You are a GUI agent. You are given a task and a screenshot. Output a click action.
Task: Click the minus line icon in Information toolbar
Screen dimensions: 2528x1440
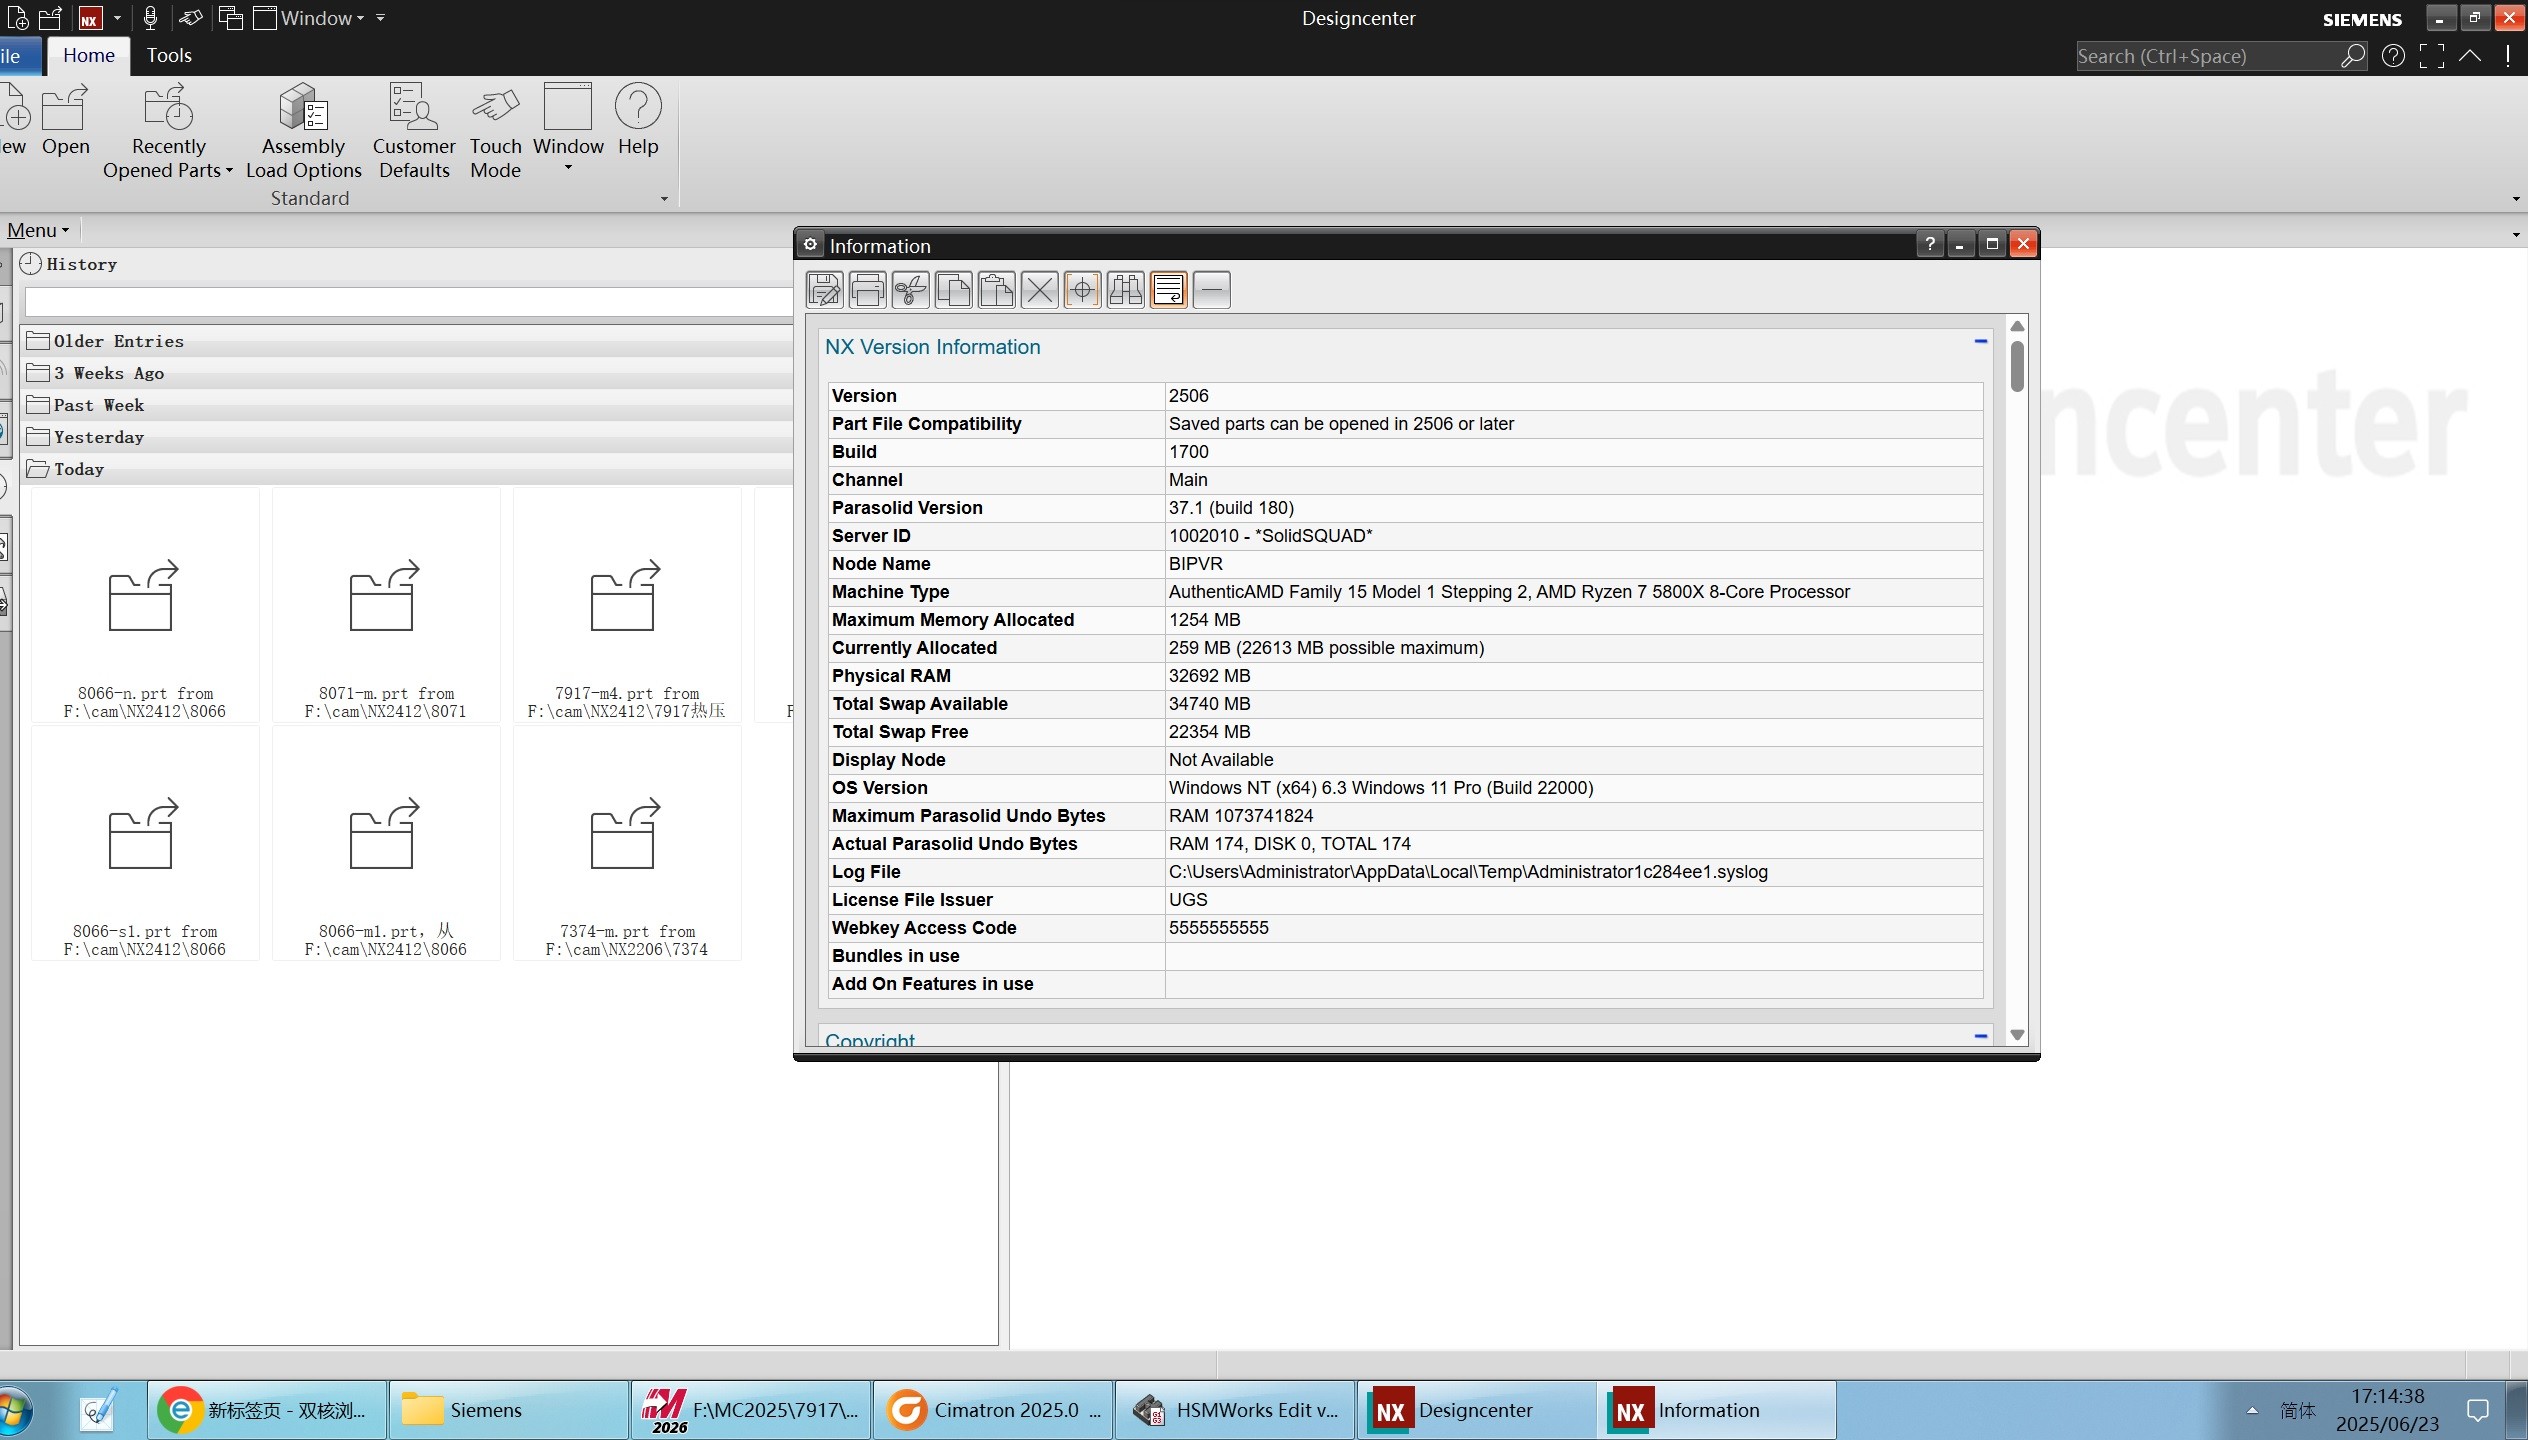click(x=1212, y=290)
